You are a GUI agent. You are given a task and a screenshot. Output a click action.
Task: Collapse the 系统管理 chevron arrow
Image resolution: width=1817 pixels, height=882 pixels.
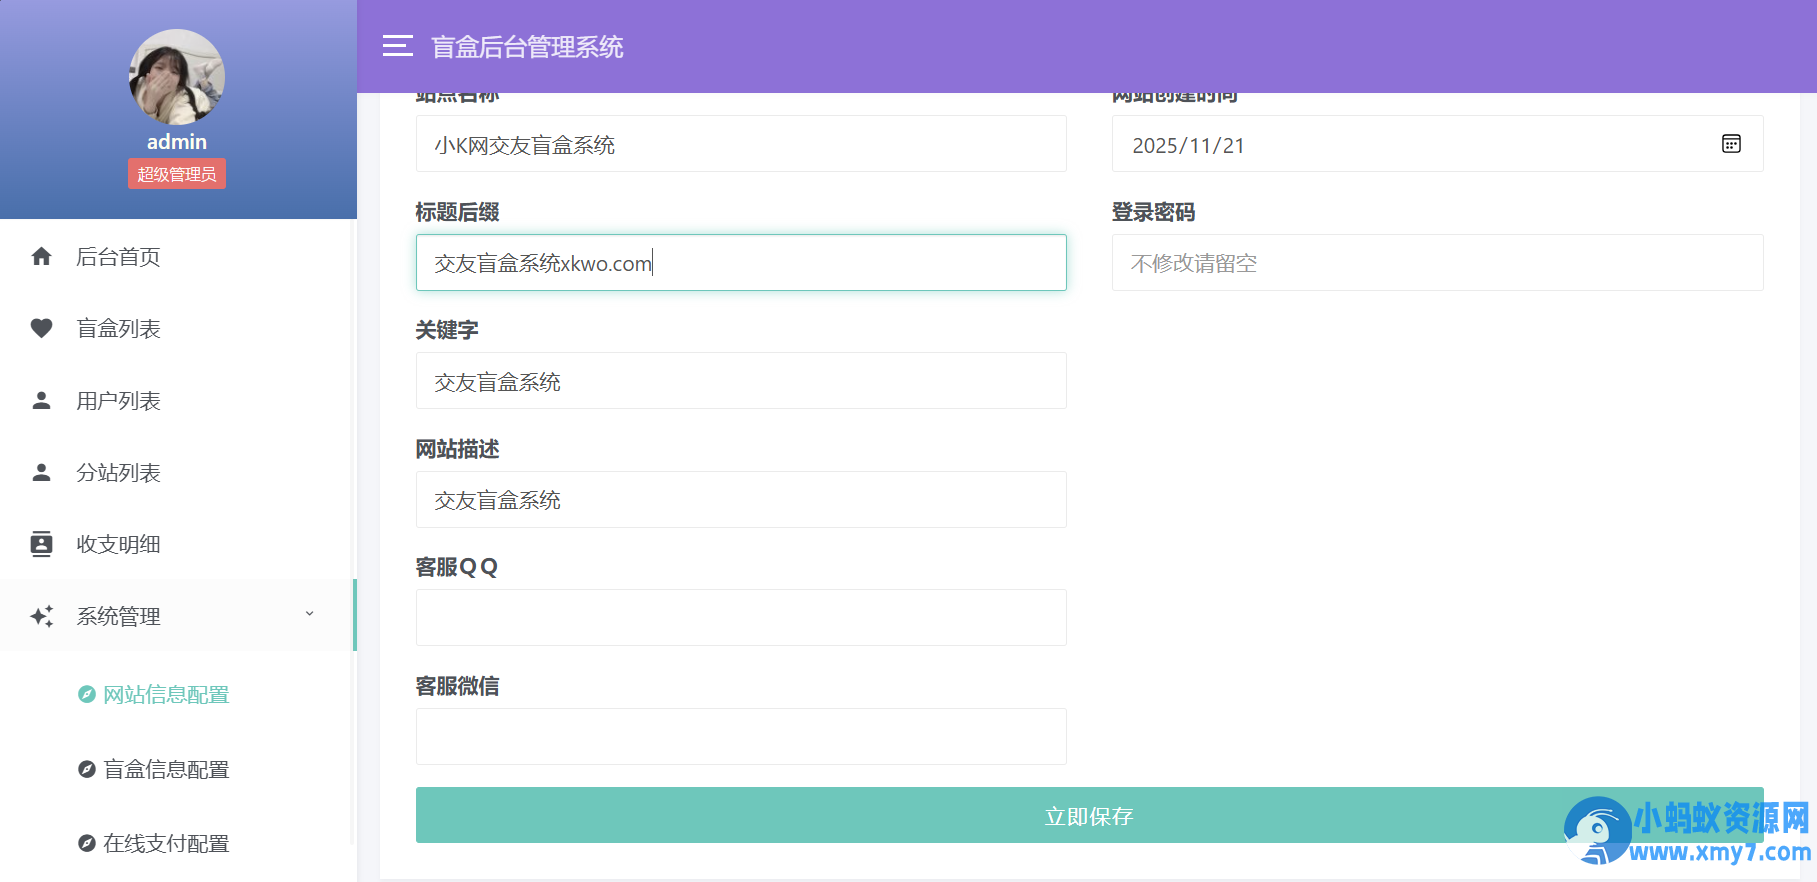pyautogui.click(x=309, y=614)
